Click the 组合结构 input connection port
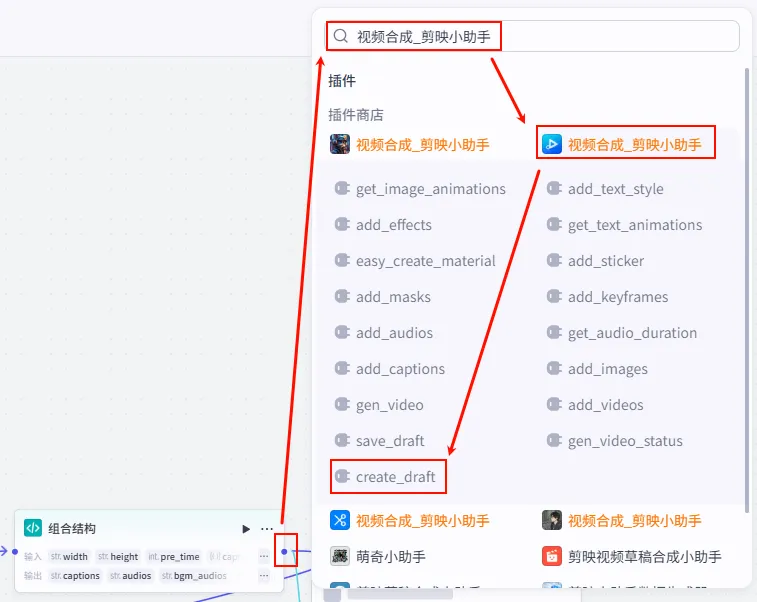 click(x=15, y=551)
